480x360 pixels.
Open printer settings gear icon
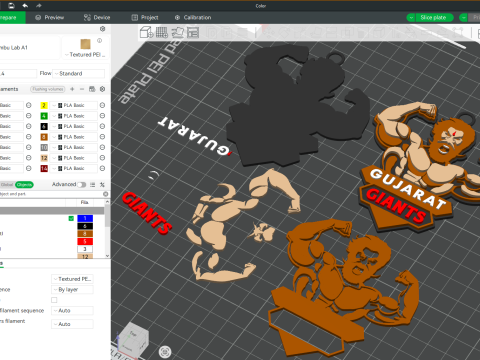click(103, 29)
